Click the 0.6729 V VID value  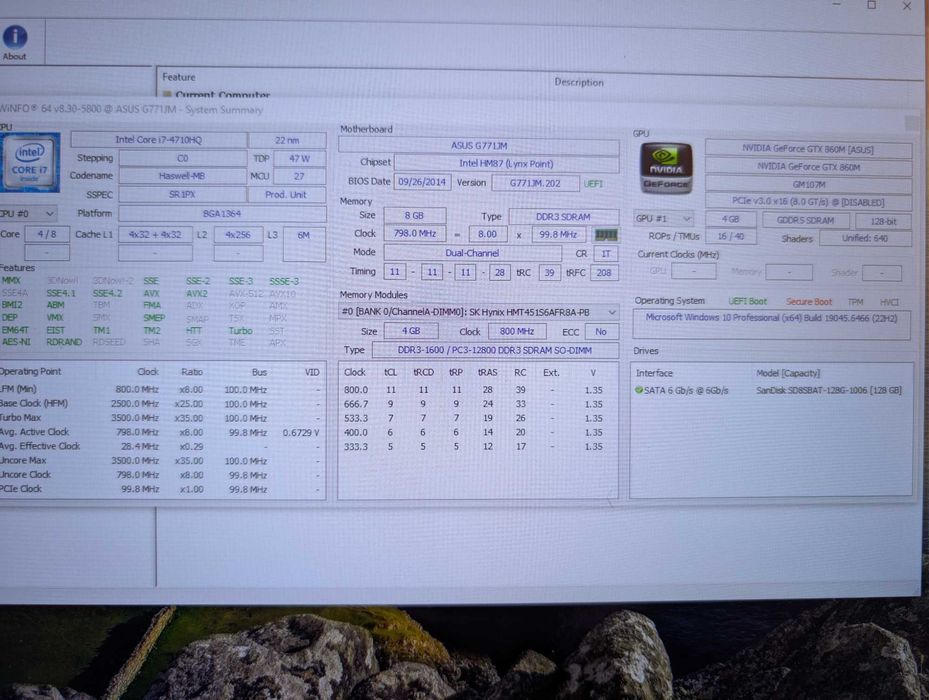tap(300, 433)
